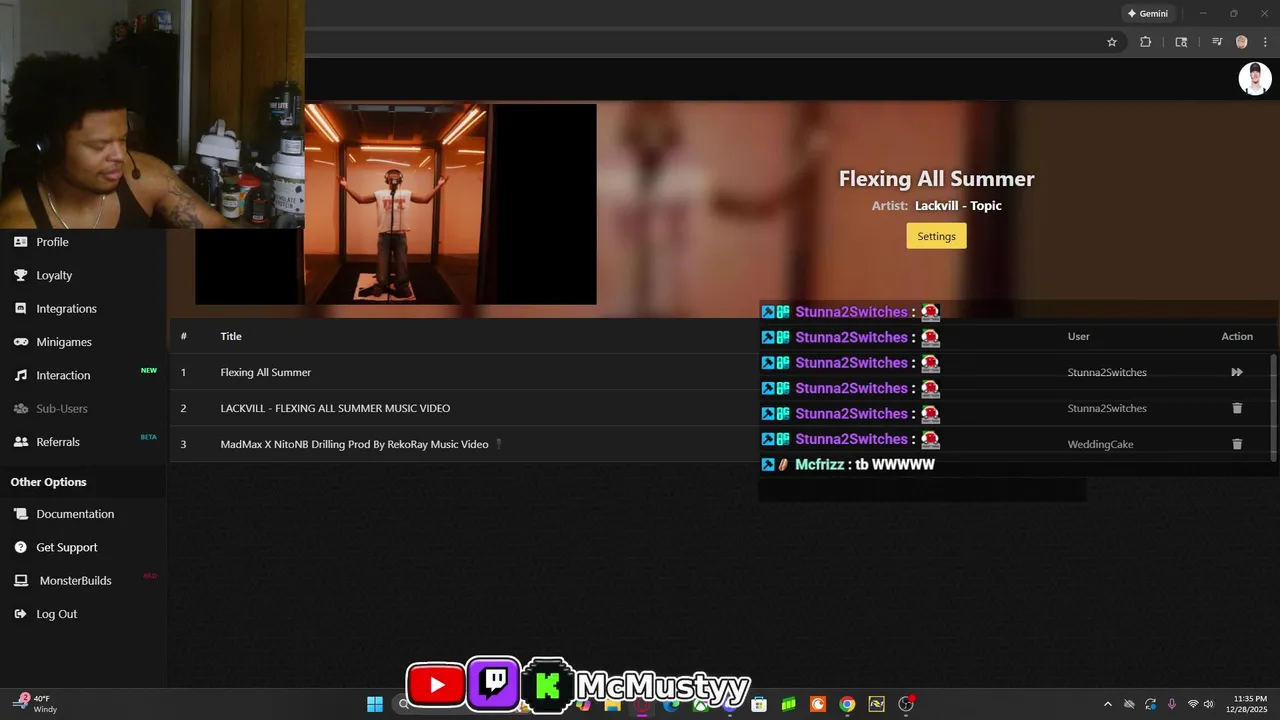This screenshot has height=720, width=1280.
Task: Open Chrome three-dot menu
Action: (1266, 42)
